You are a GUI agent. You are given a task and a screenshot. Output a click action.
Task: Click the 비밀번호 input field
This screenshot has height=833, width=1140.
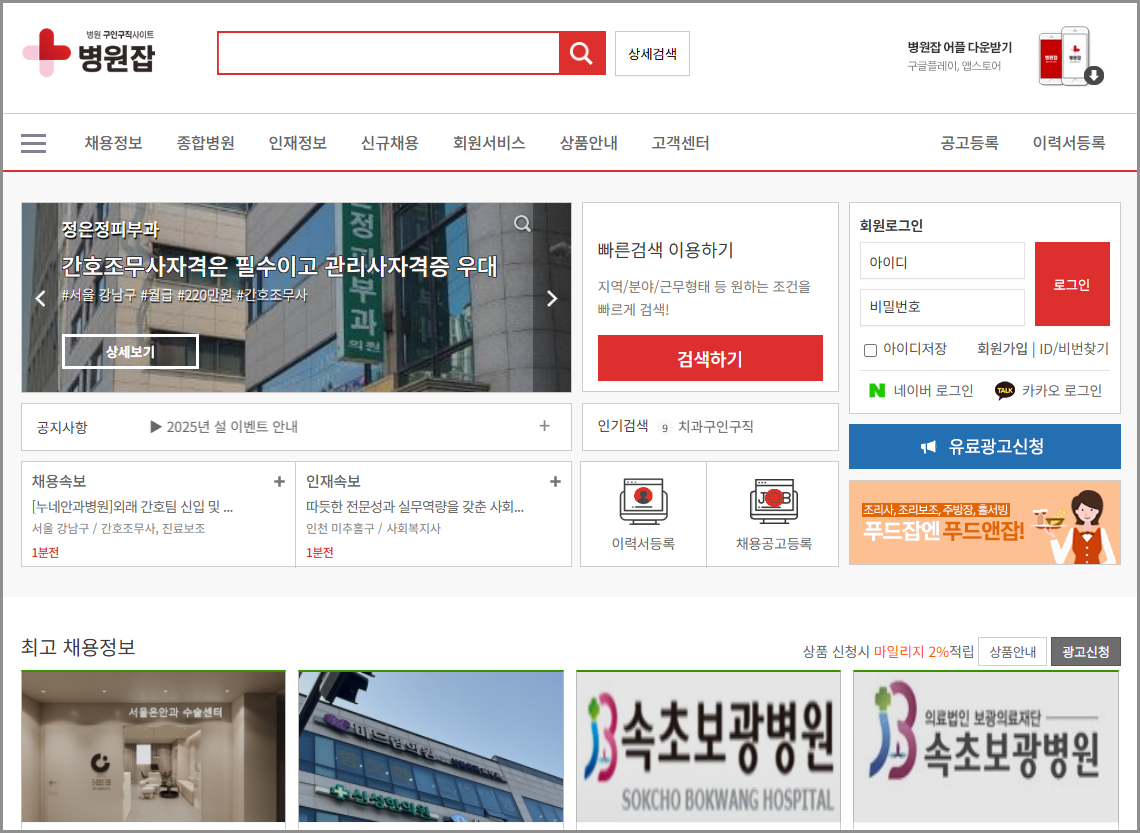click(941, 308)
